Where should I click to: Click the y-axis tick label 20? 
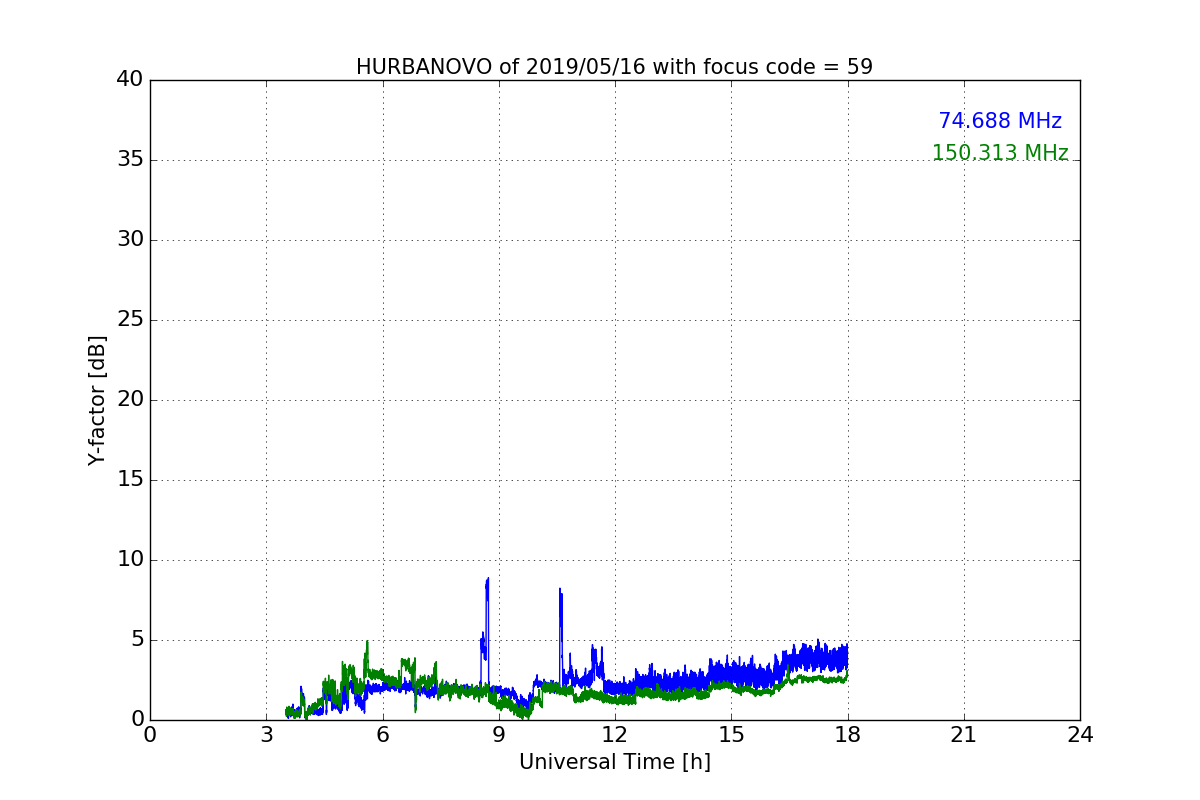point(130,400)
